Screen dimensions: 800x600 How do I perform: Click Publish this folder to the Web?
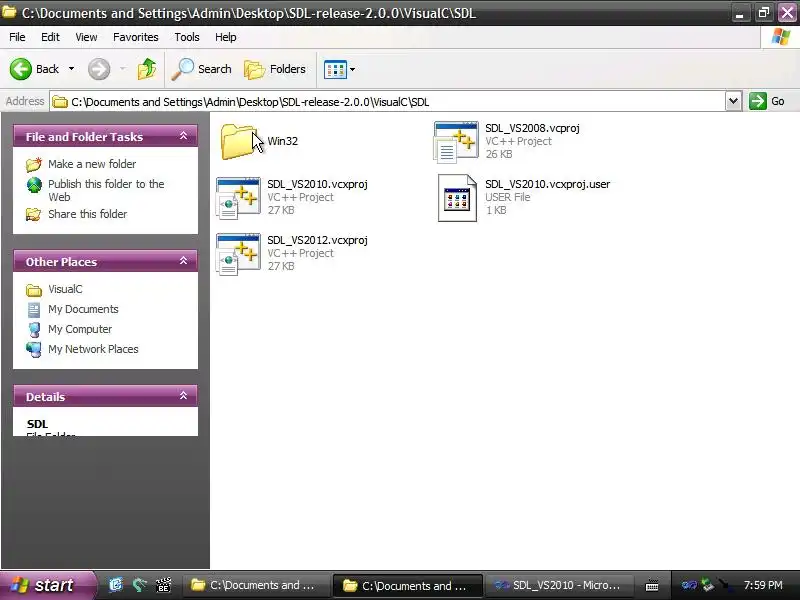click(x=106, y=190)
